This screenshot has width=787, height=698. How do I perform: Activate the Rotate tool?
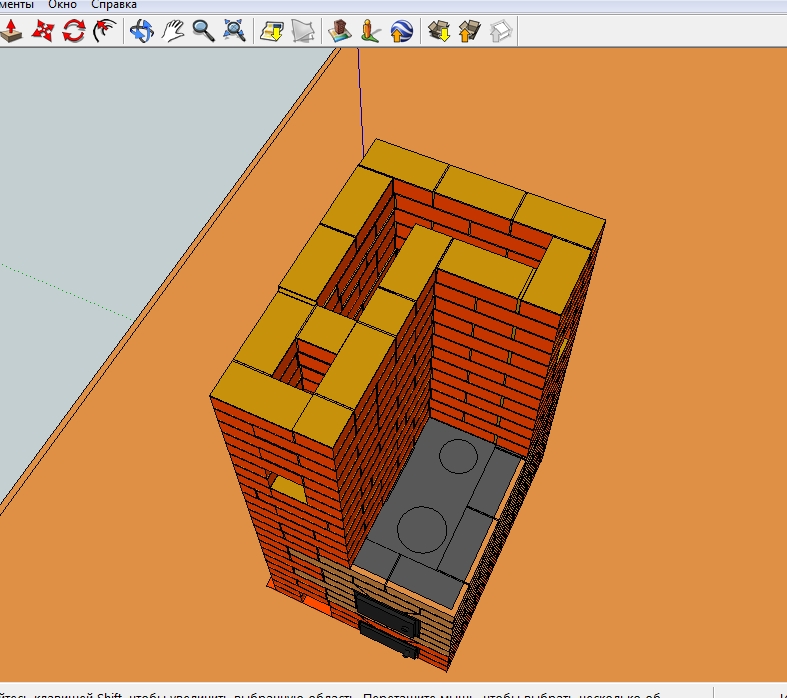tap(73, 31)
